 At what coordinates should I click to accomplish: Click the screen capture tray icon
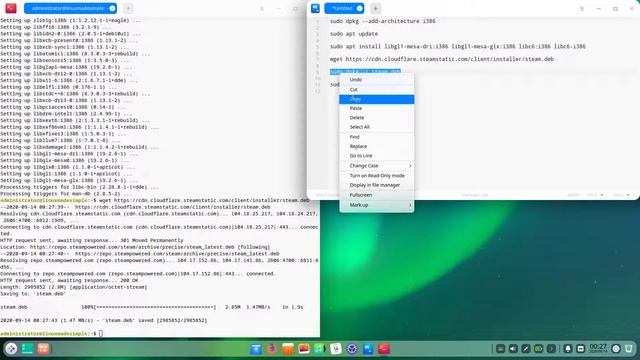pos(580,349)
